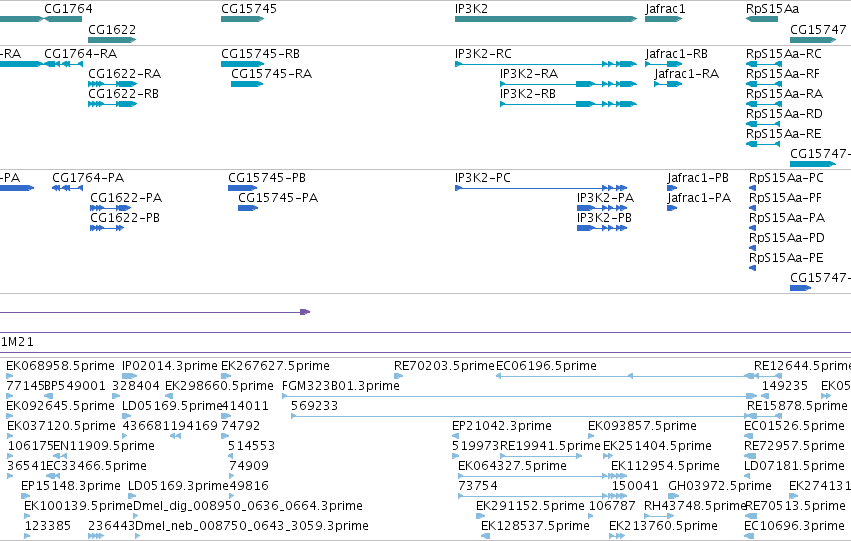This screenshot has height=541, width=851.
Task: Select EST EK291152.5prime
Action: point(530,506)
